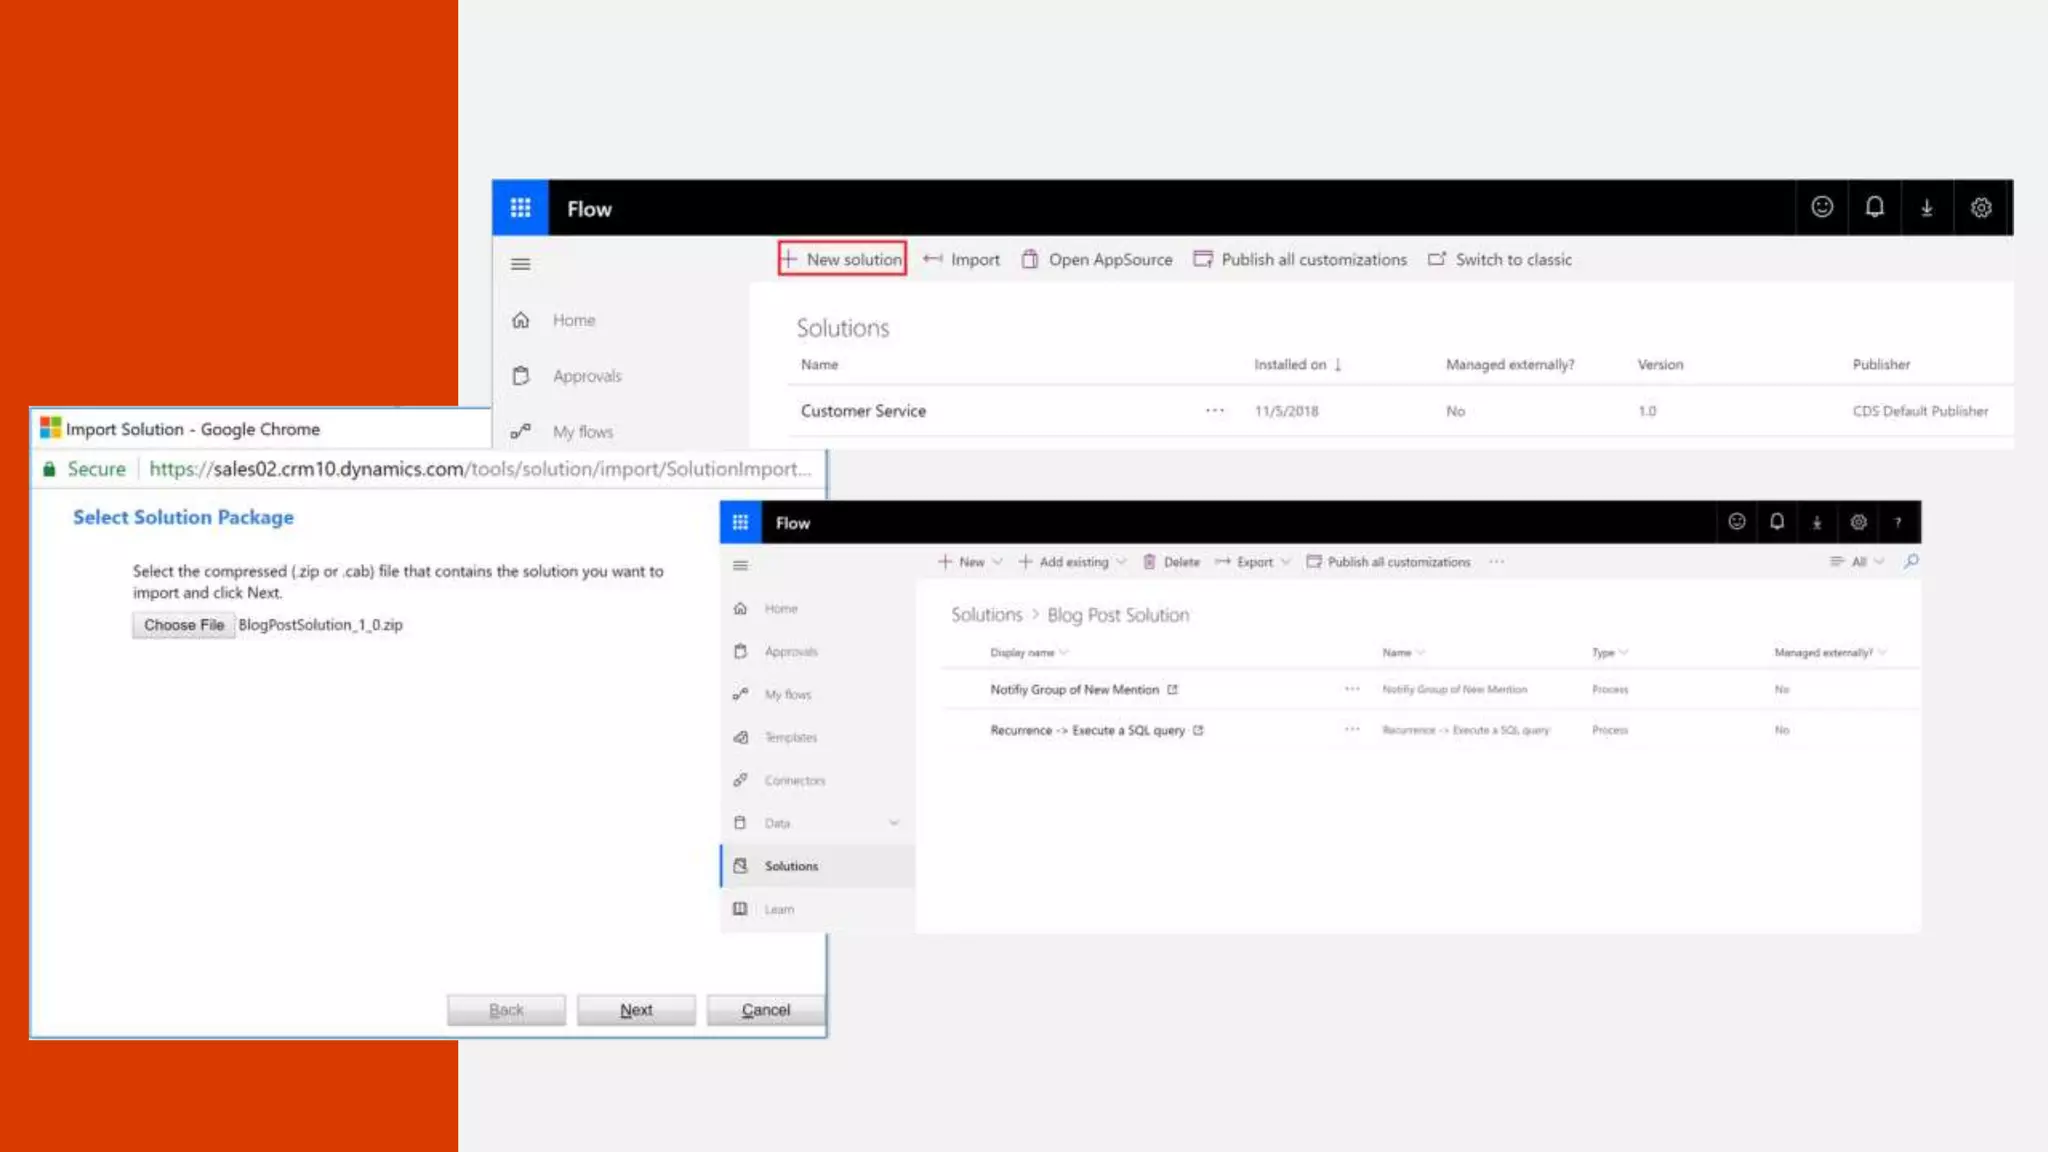Click the search magnifier in Blog Post Solution toolbar
The height and width of the screenshot is (1152, 2048).
point(1911,562)
